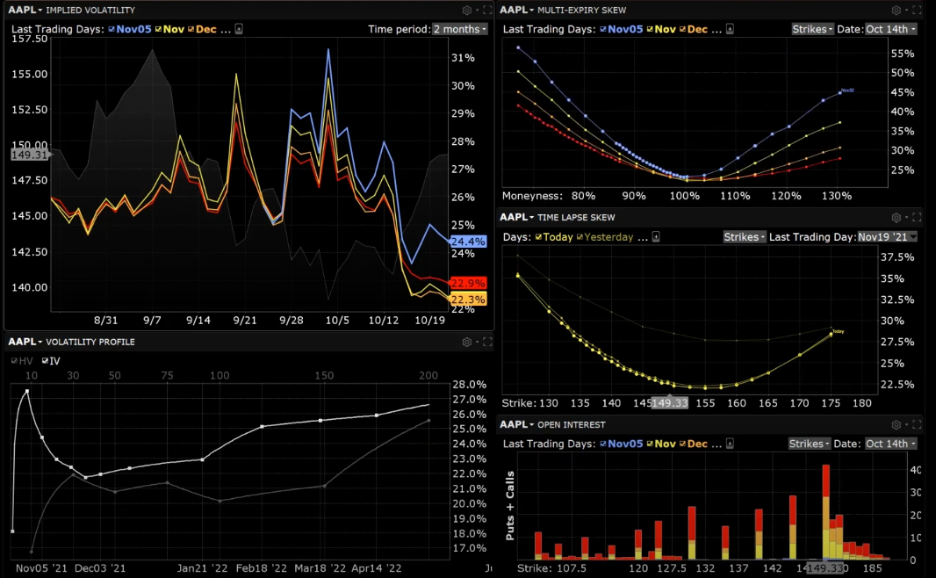Enable HV checkbox in Volatility Profile
The image size is (936, 578).
click(14, 361)
